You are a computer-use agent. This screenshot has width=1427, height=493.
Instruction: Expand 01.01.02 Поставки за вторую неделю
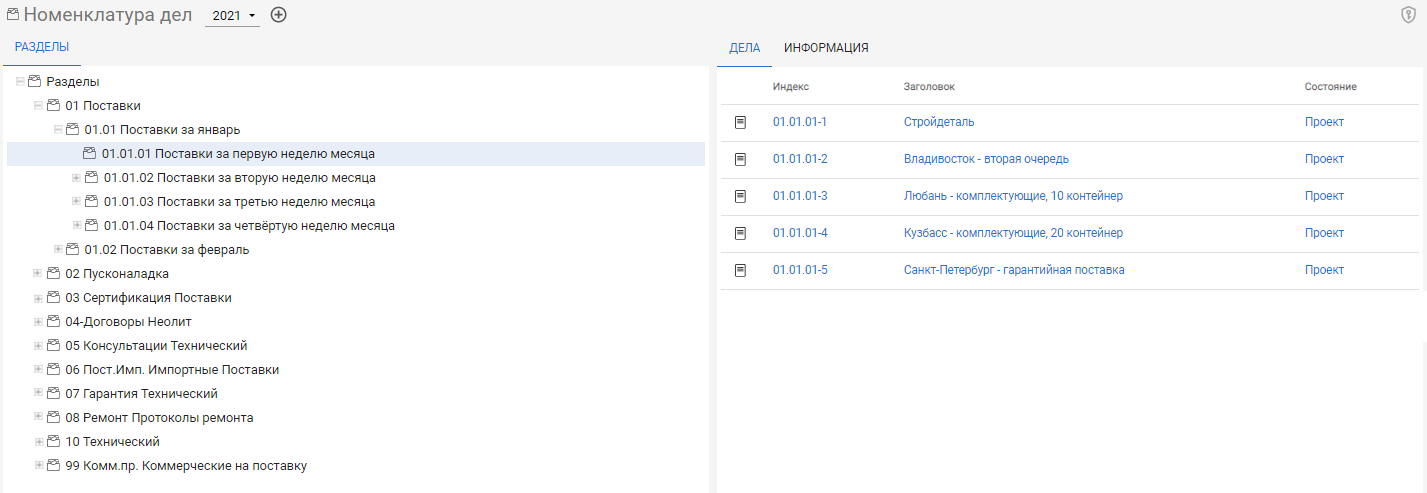click(x=76, y=178)
